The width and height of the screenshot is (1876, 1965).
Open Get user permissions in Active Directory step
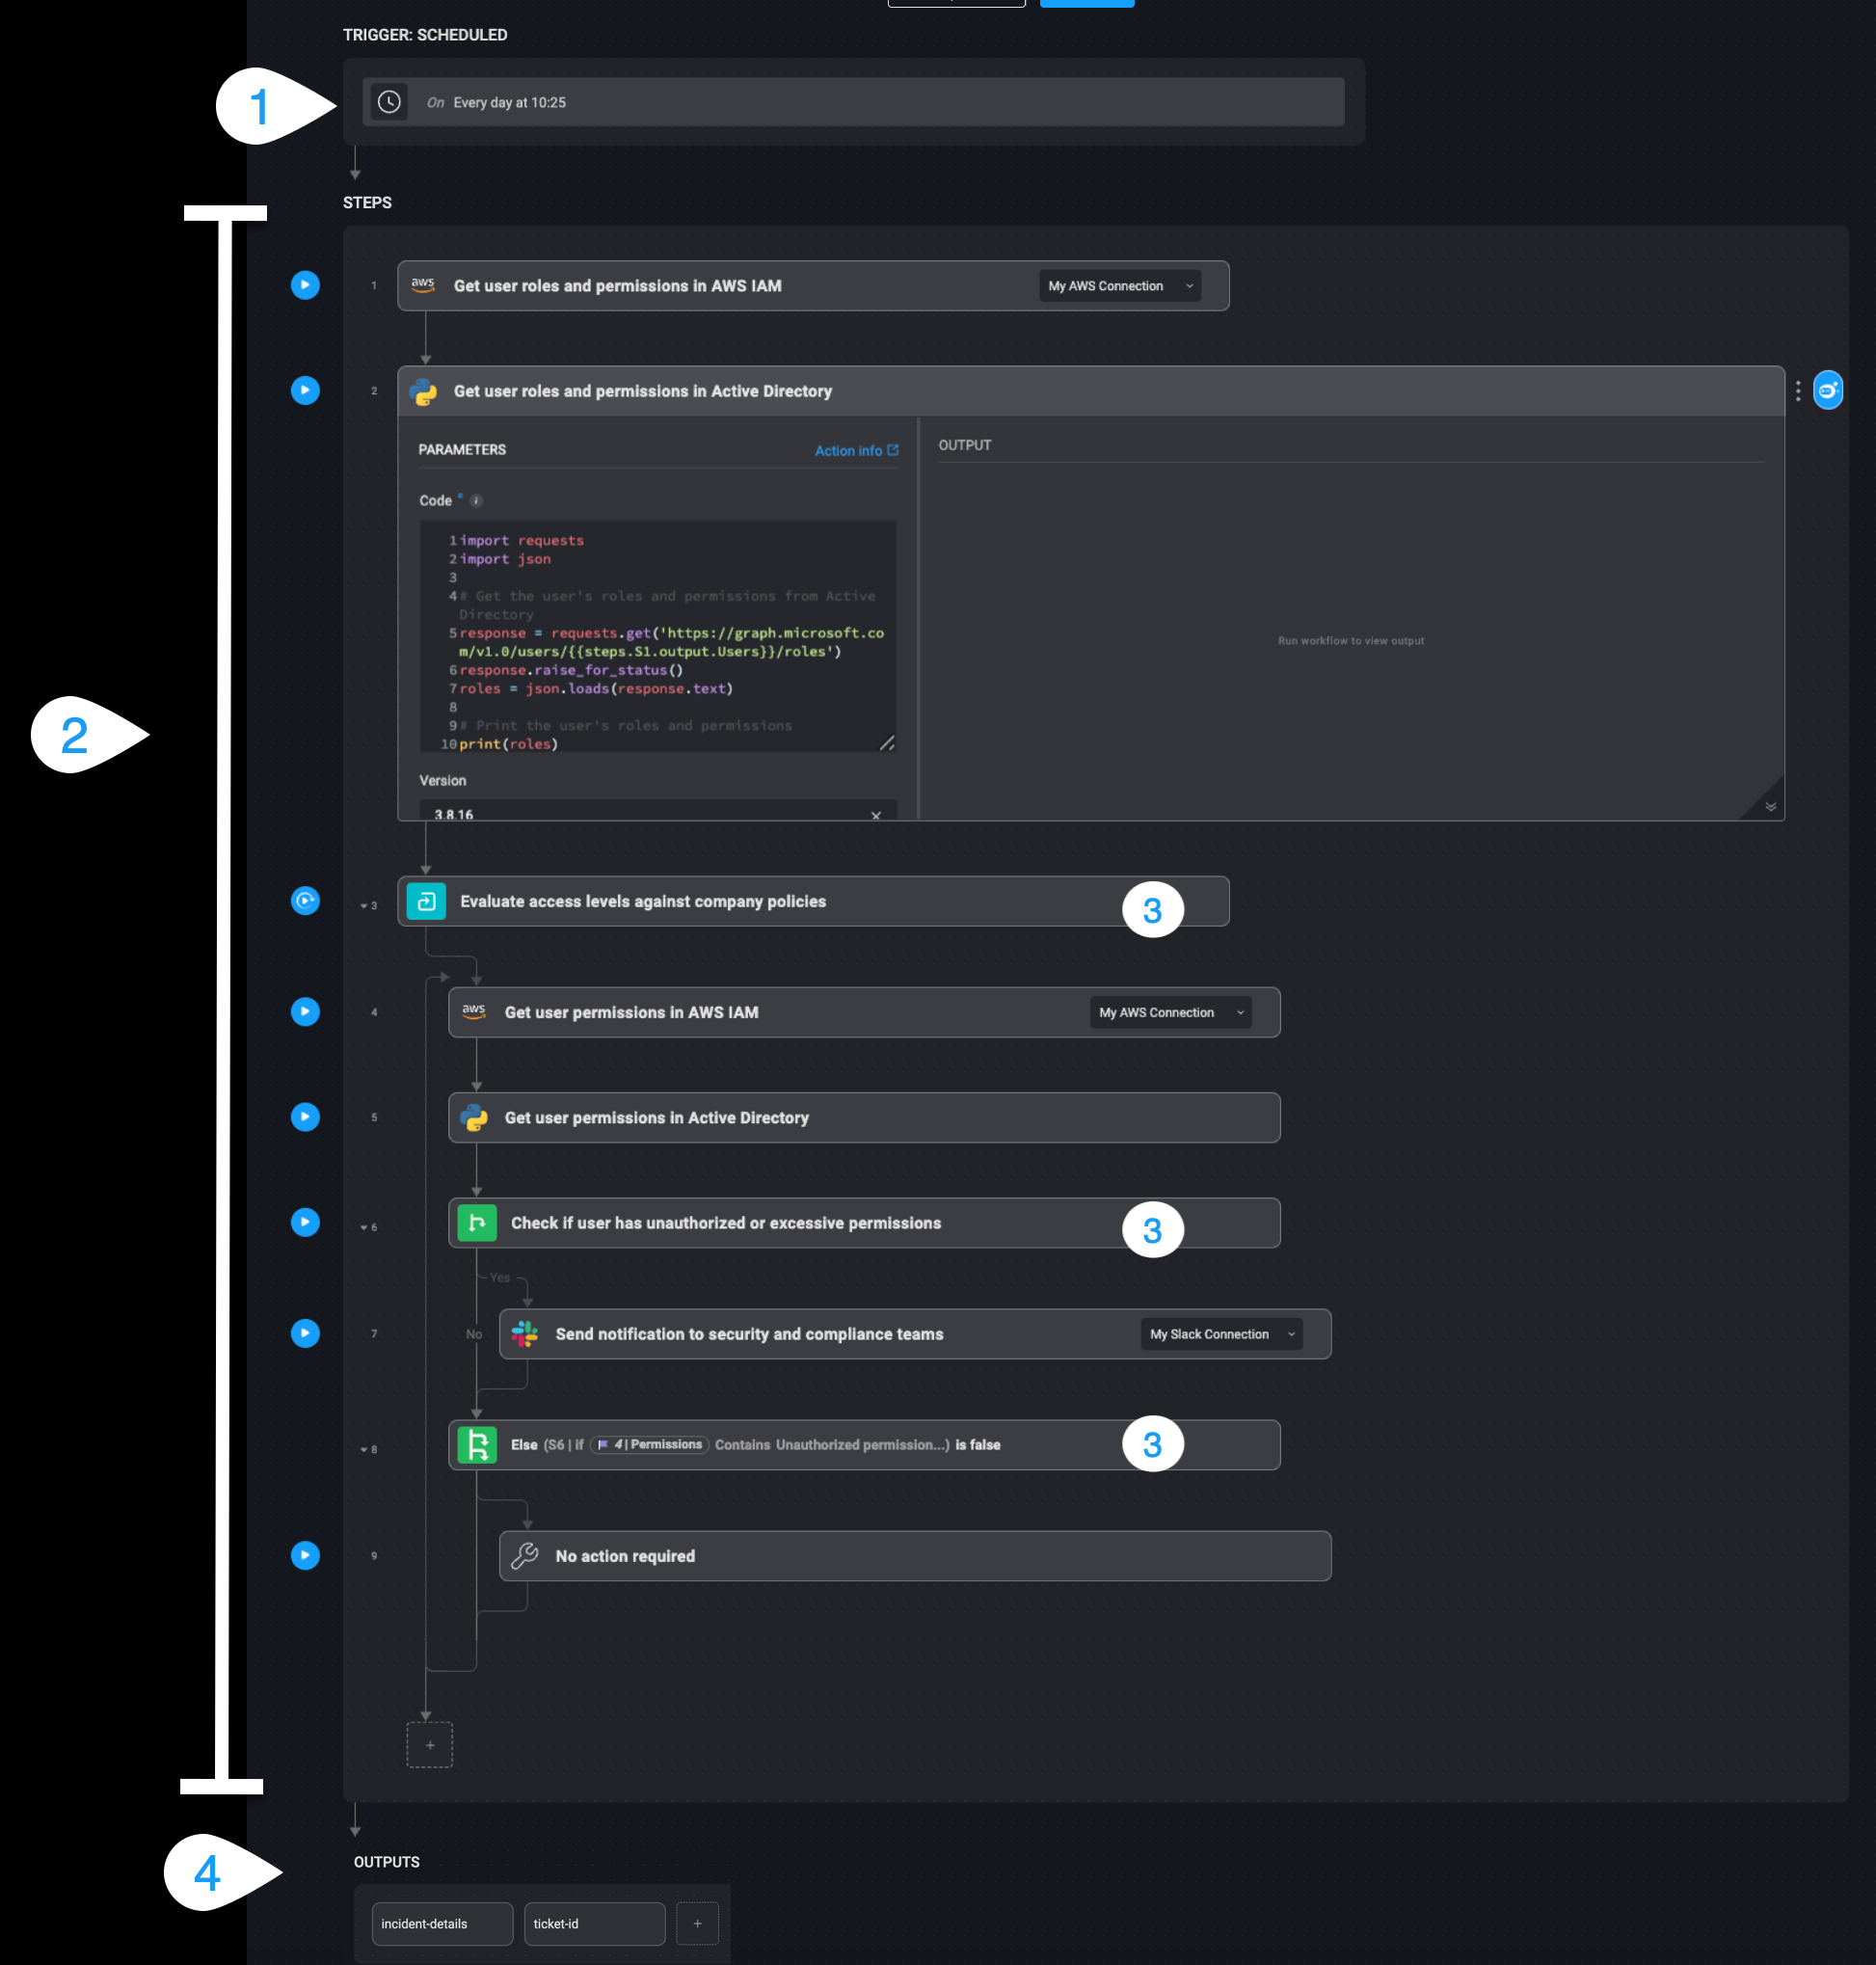[x=864, y=1117]
